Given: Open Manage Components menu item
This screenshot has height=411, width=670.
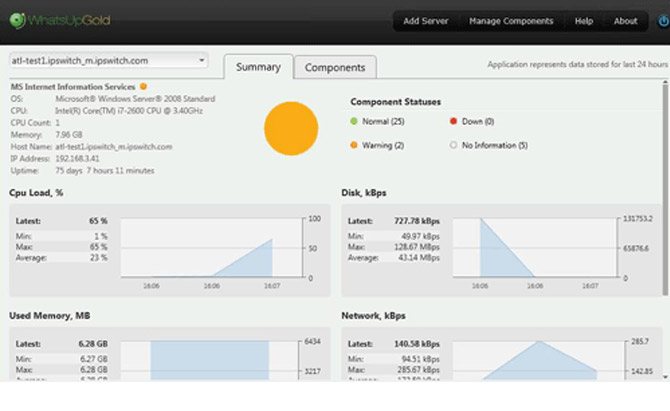Looking at the screenshot, I should (511, 21).
